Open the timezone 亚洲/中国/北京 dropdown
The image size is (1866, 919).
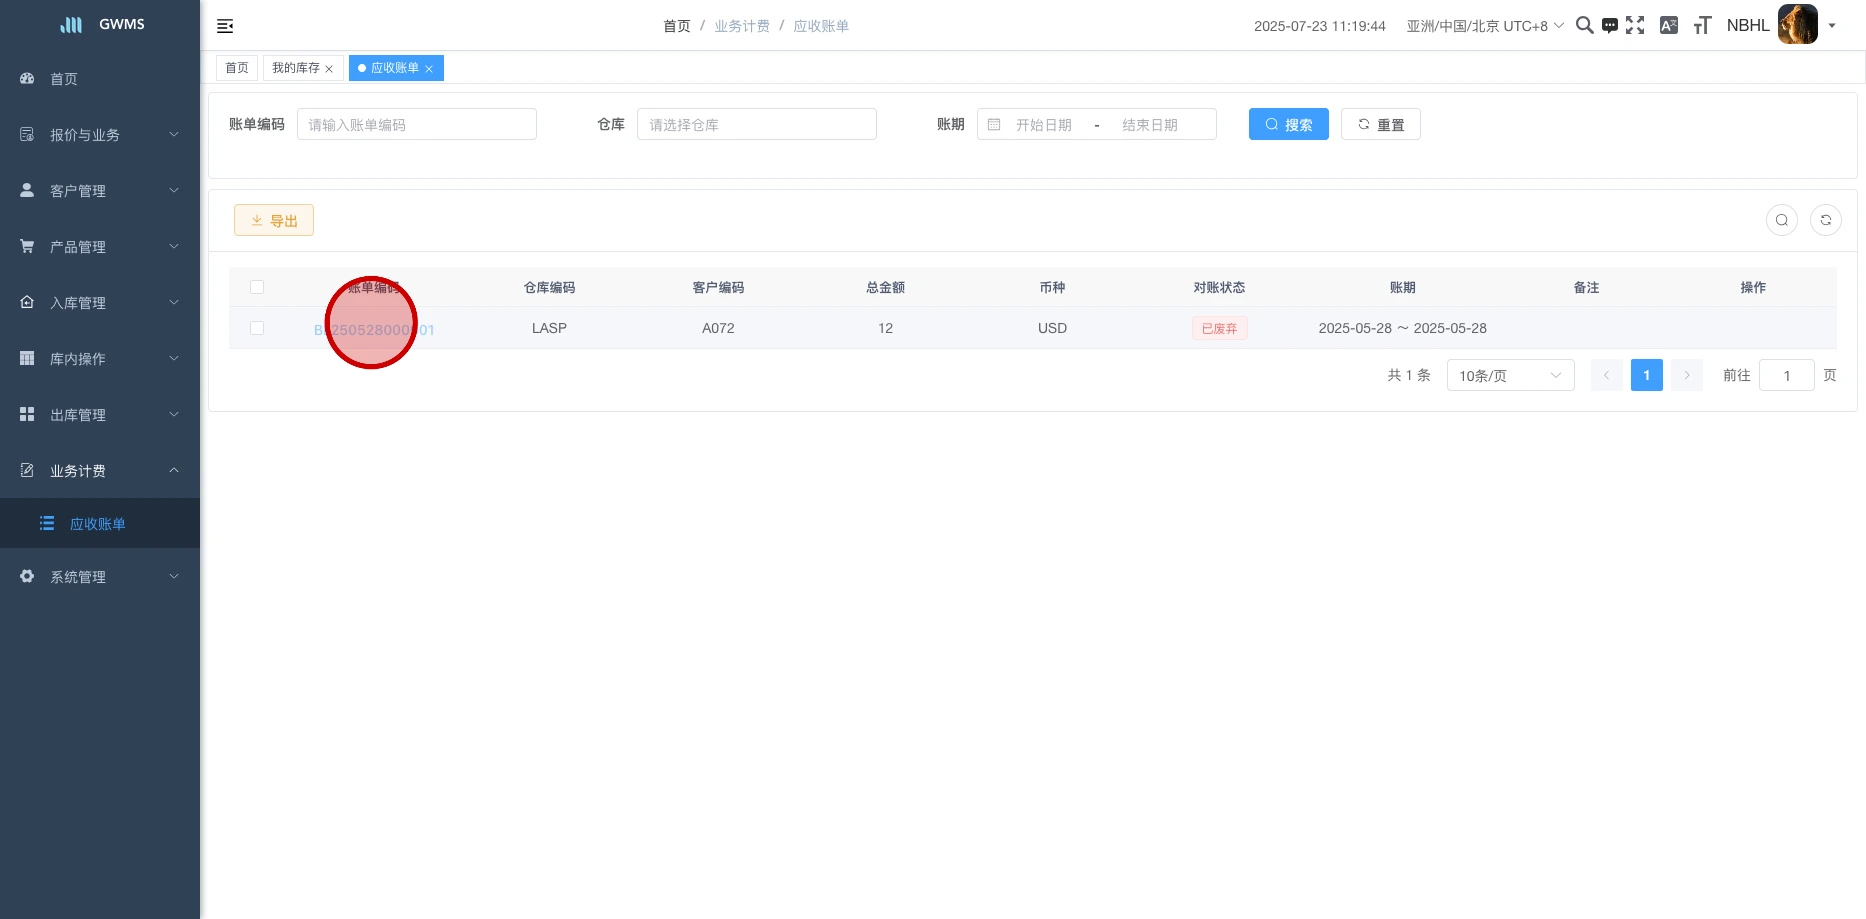[1484, 26]
